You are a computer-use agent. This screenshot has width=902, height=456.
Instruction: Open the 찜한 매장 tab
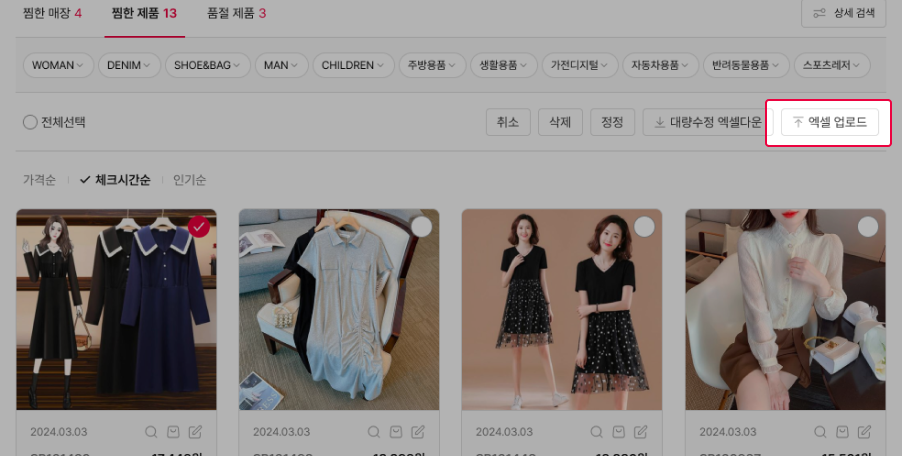tap(52, 13)
